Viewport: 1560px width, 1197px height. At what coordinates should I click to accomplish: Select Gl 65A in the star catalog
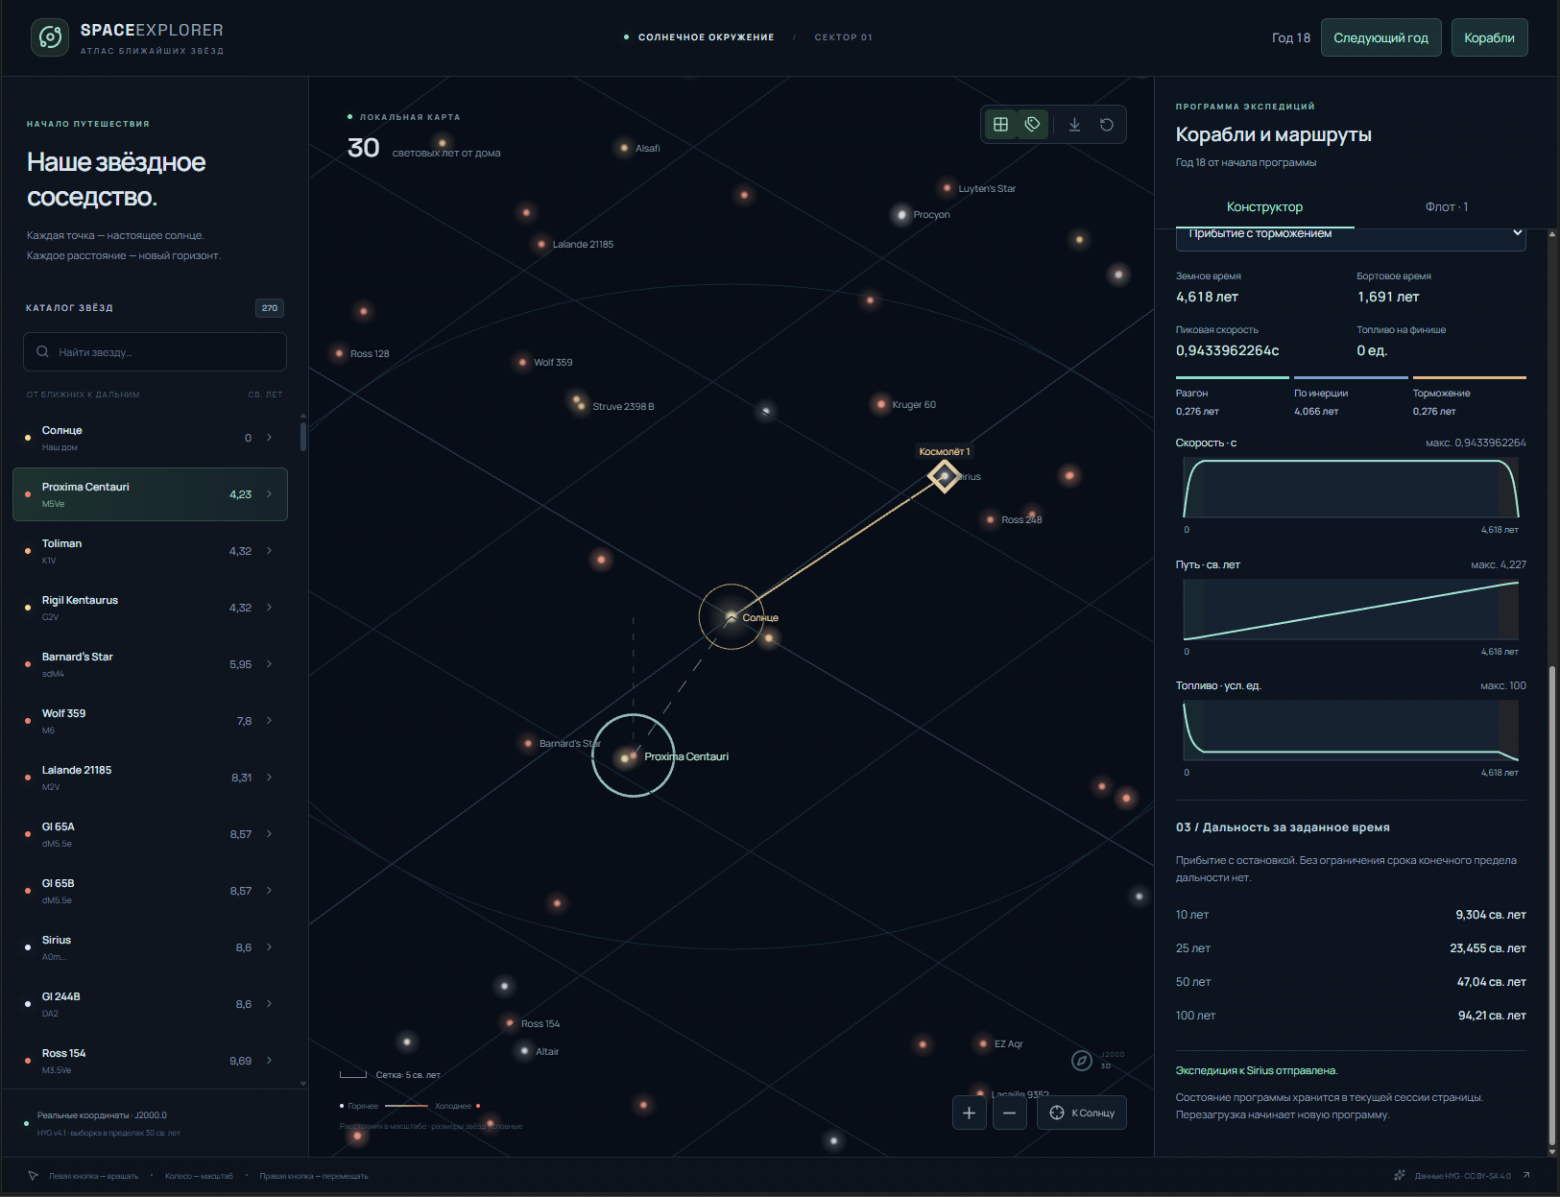(x=150, y=834)
